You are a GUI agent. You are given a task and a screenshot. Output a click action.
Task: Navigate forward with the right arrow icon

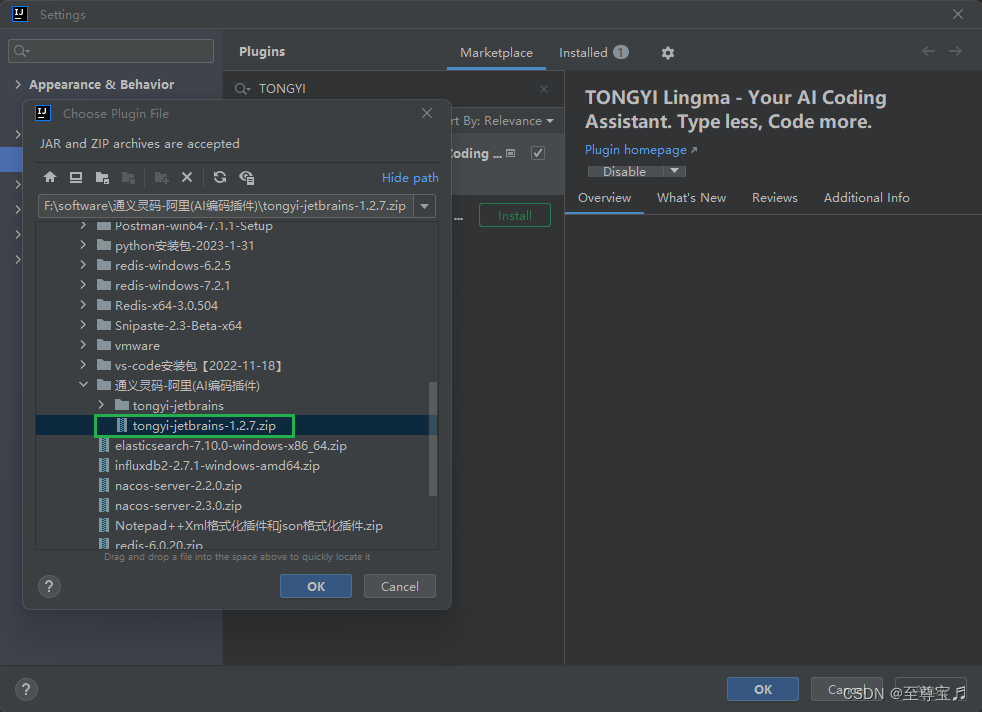pyautogui.click(x=955, y=51)
